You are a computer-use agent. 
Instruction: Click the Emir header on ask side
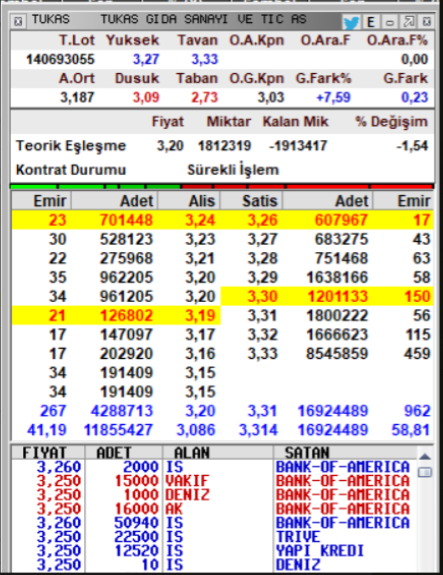click(403, 201)
